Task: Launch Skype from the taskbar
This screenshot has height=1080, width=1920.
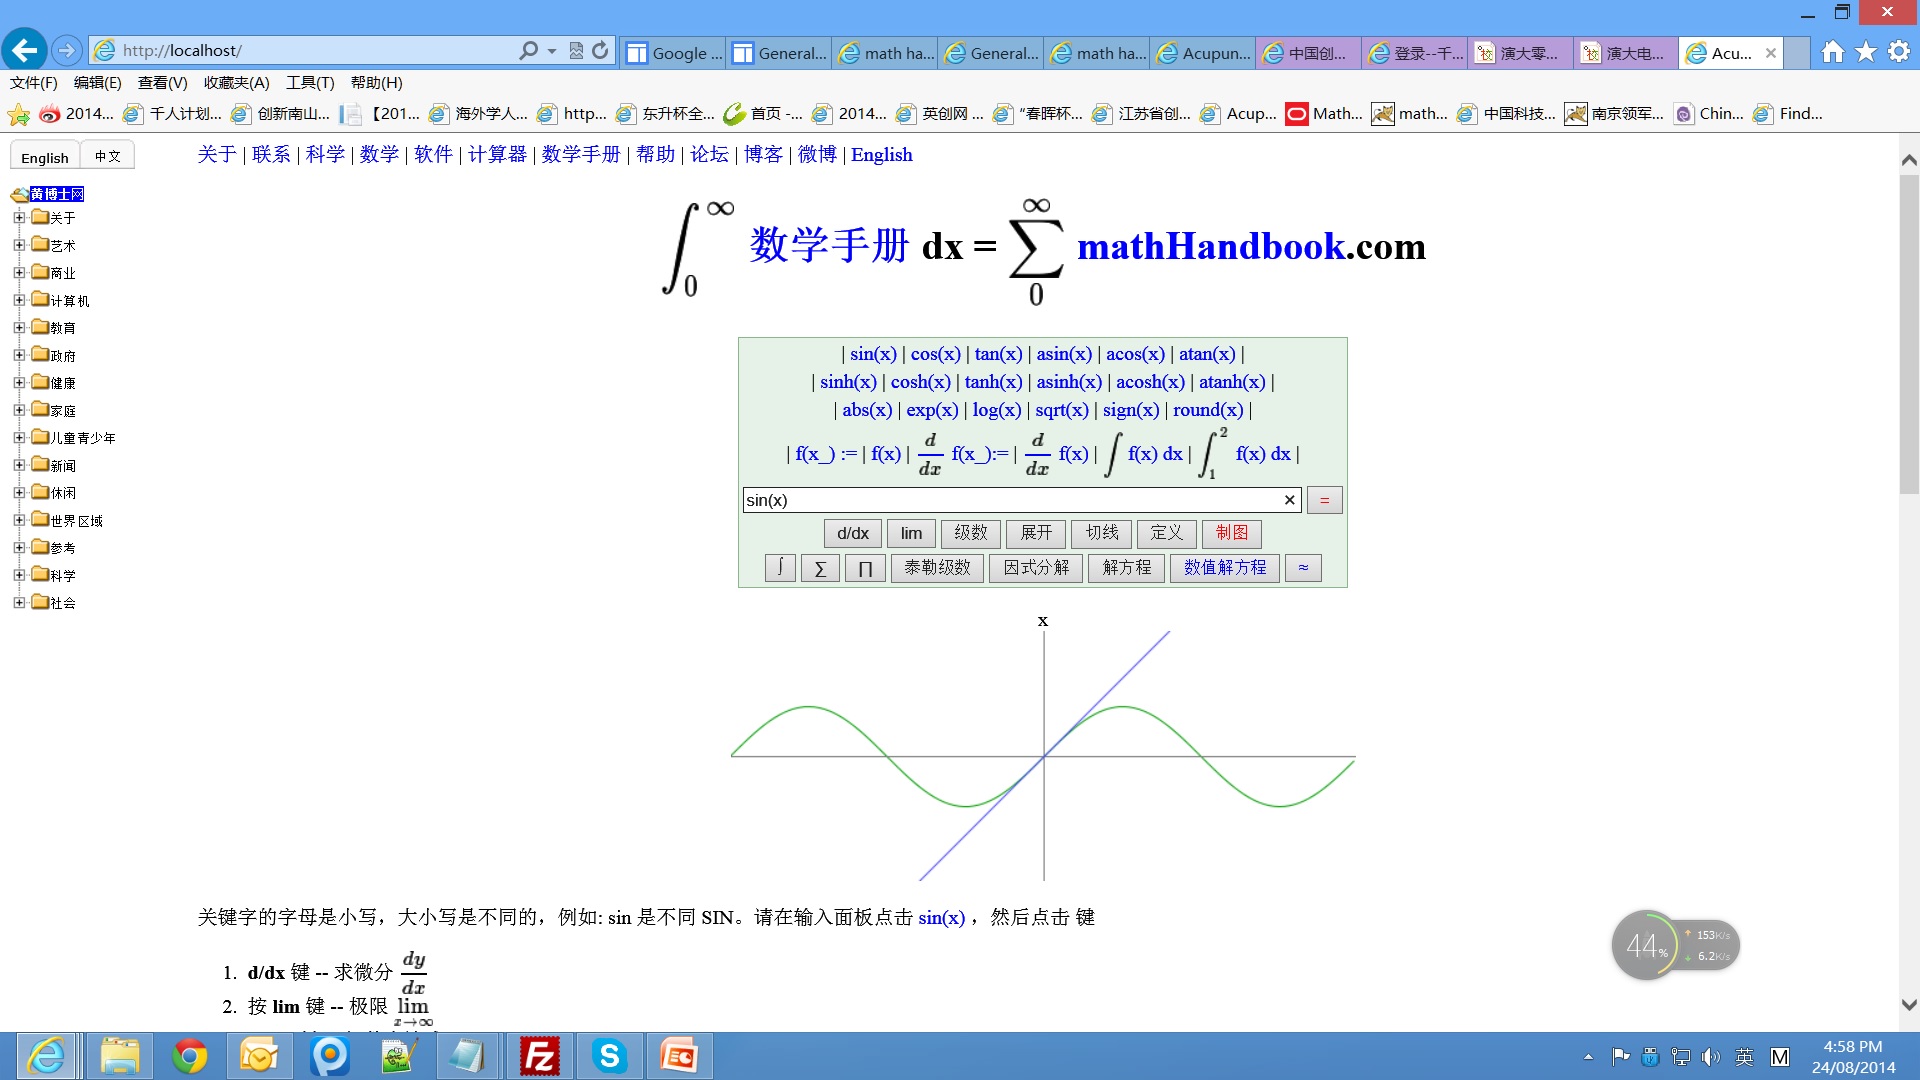Action: tap(609, 1056)
